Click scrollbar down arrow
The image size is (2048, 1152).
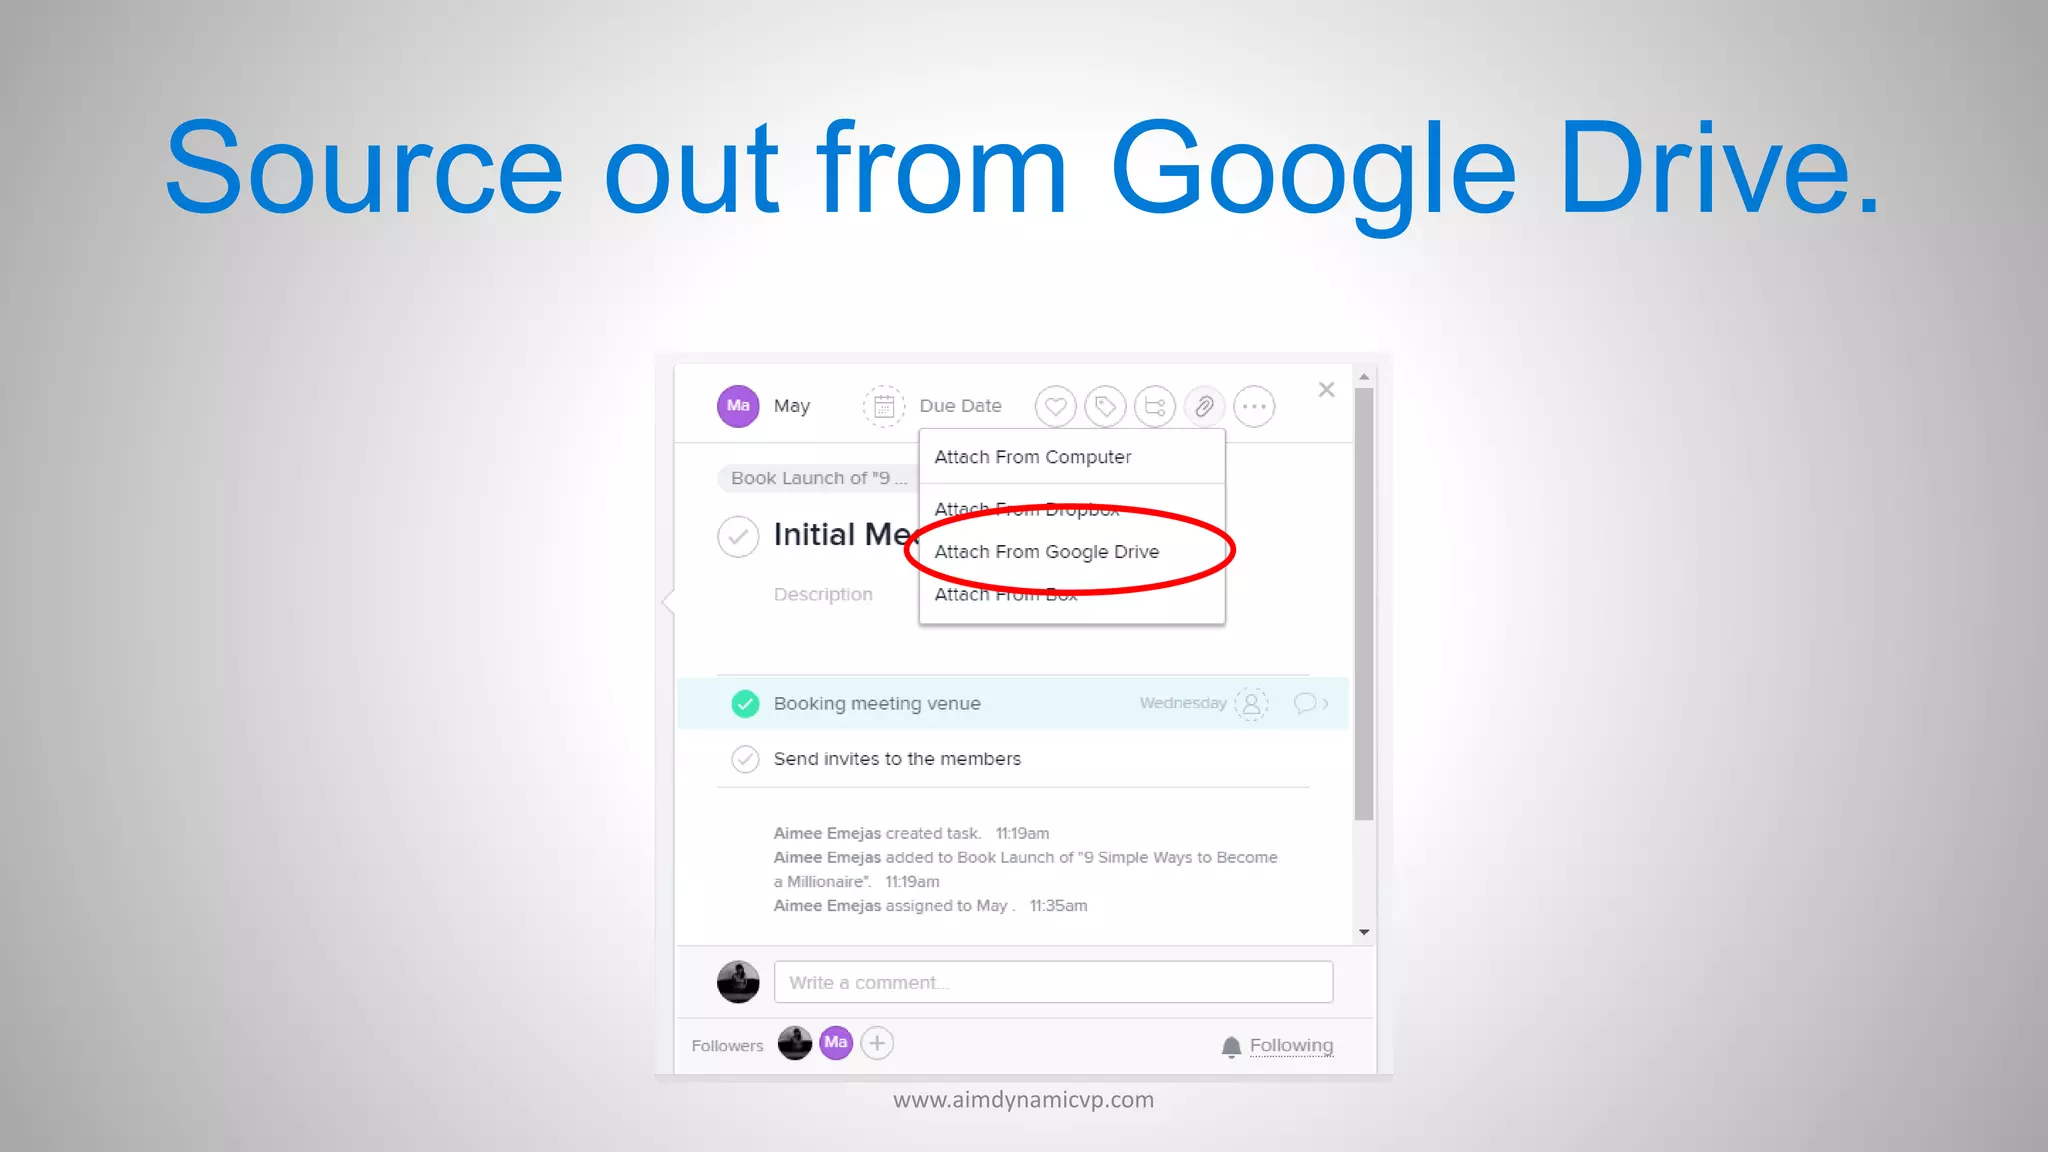[x=1364, y=932]
